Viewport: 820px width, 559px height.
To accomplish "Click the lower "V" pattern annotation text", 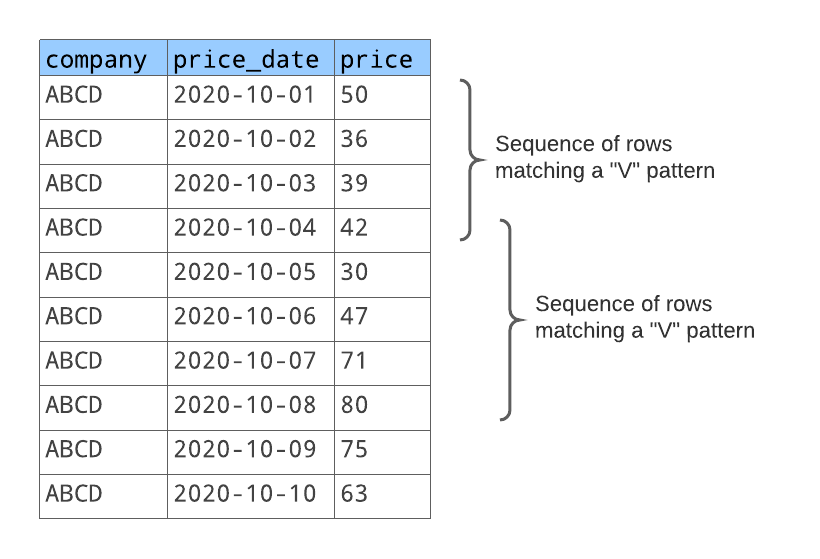I will tap(644, 317).
